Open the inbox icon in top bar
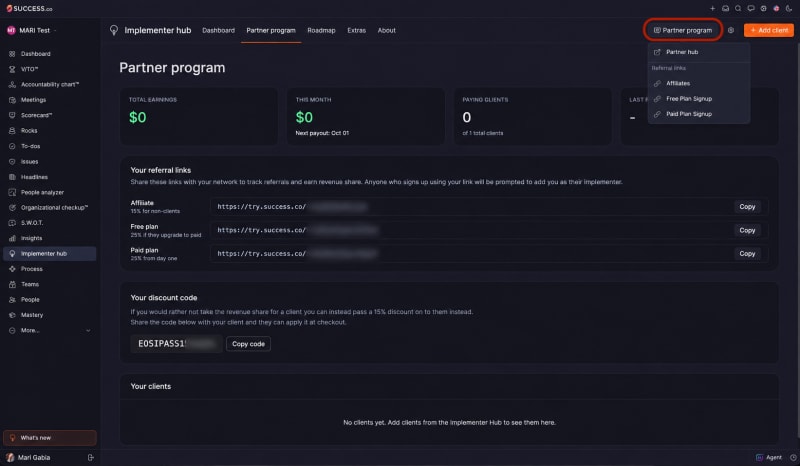 [726, 8]
